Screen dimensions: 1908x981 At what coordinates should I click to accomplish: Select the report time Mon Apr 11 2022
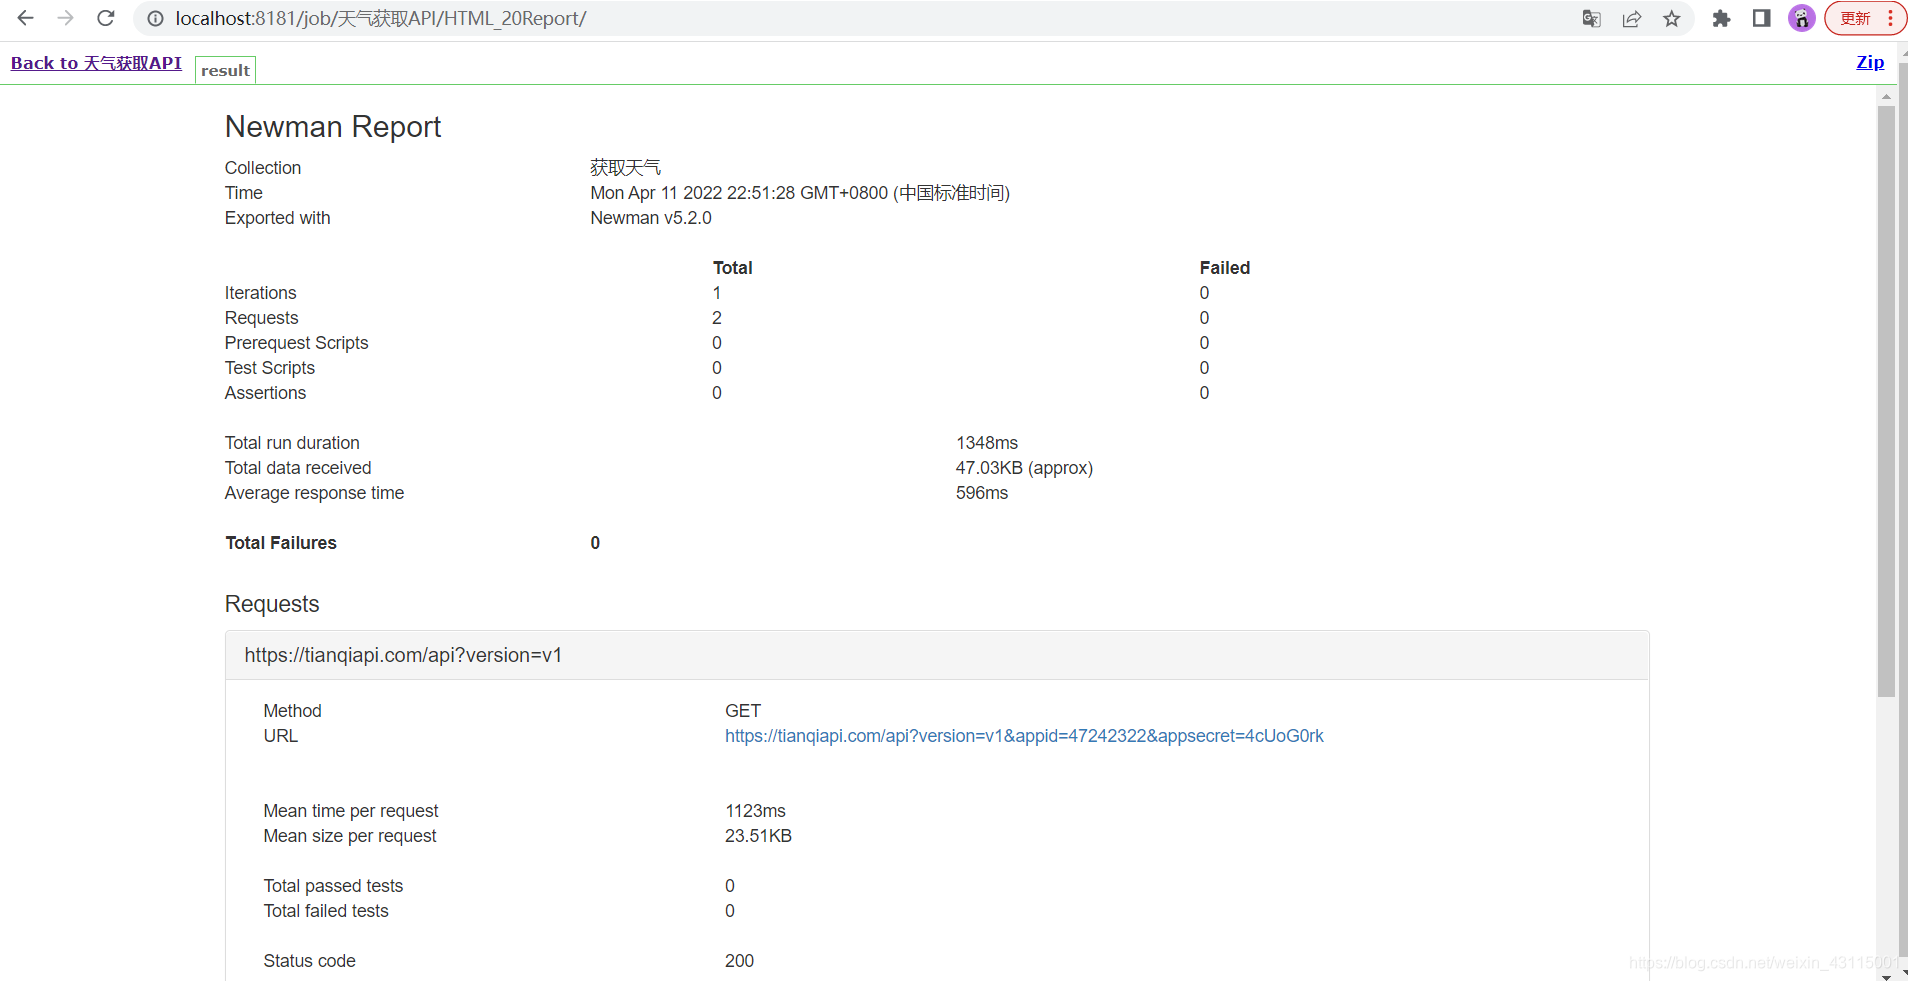pyautogui.click(x=800, y=193)
